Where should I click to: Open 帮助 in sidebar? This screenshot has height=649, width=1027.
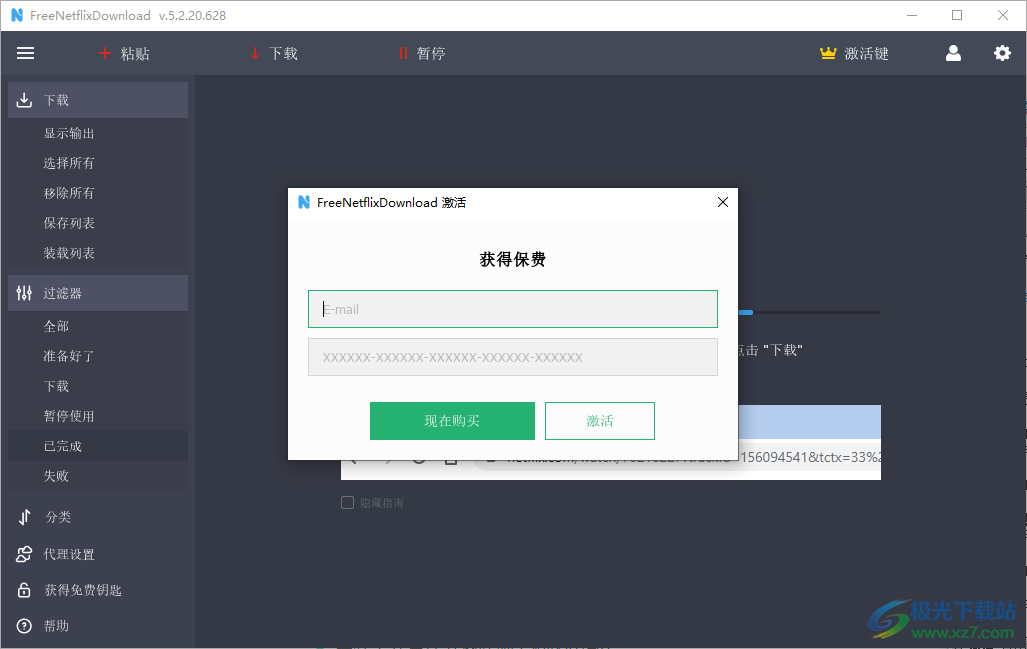56,626
